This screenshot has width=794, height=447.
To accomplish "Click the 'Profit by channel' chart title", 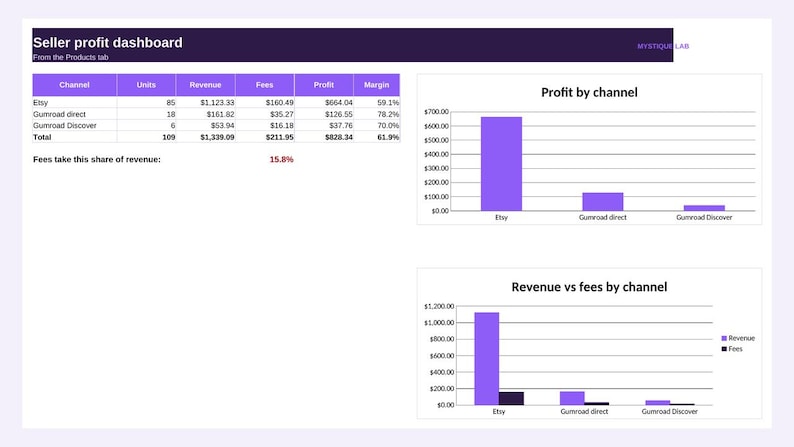I will (589, 93).
